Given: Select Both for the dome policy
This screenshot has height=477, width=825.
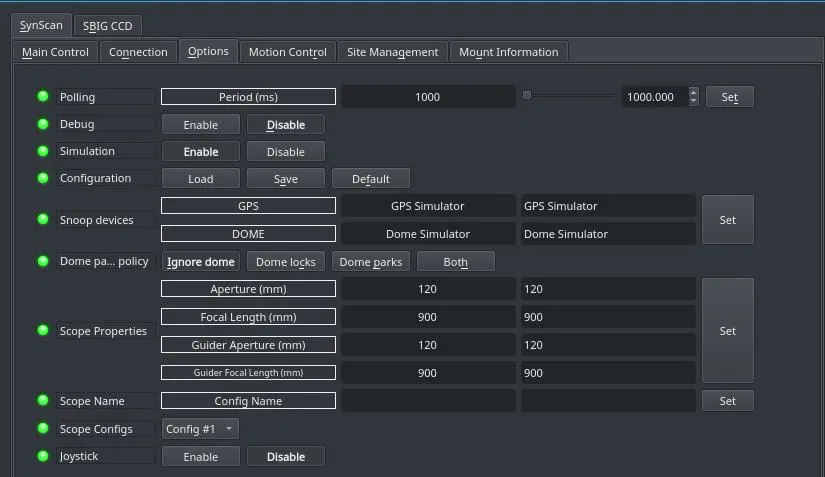Looking at the screenshot, I should point(456,261).
